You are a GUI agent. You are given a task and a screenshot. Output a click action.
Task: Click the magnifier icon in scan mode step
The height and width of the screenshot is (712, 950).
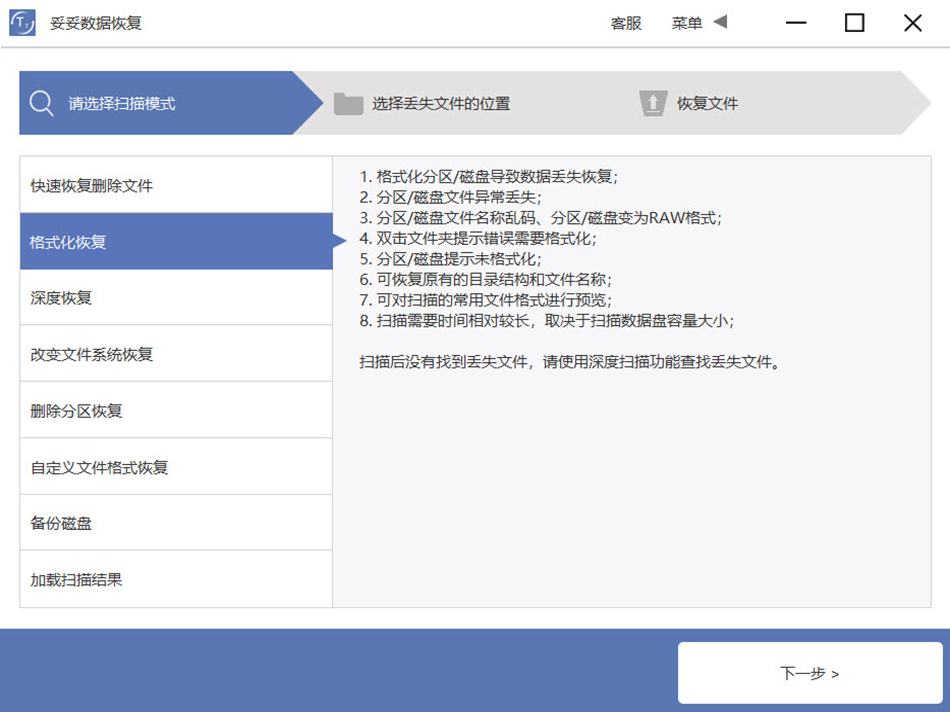41,104
